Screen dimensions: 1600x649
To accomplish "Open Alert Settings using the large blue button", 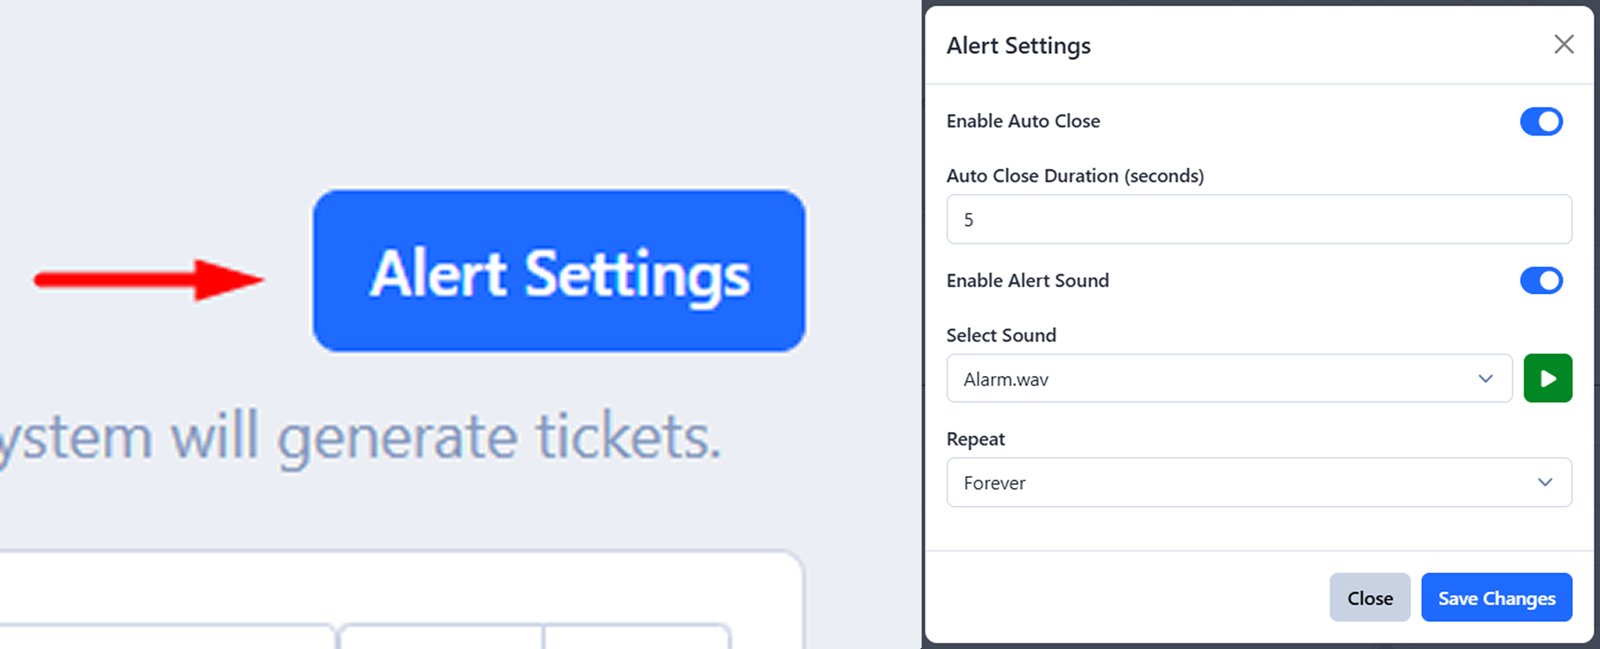I will (x=559, y=272).
